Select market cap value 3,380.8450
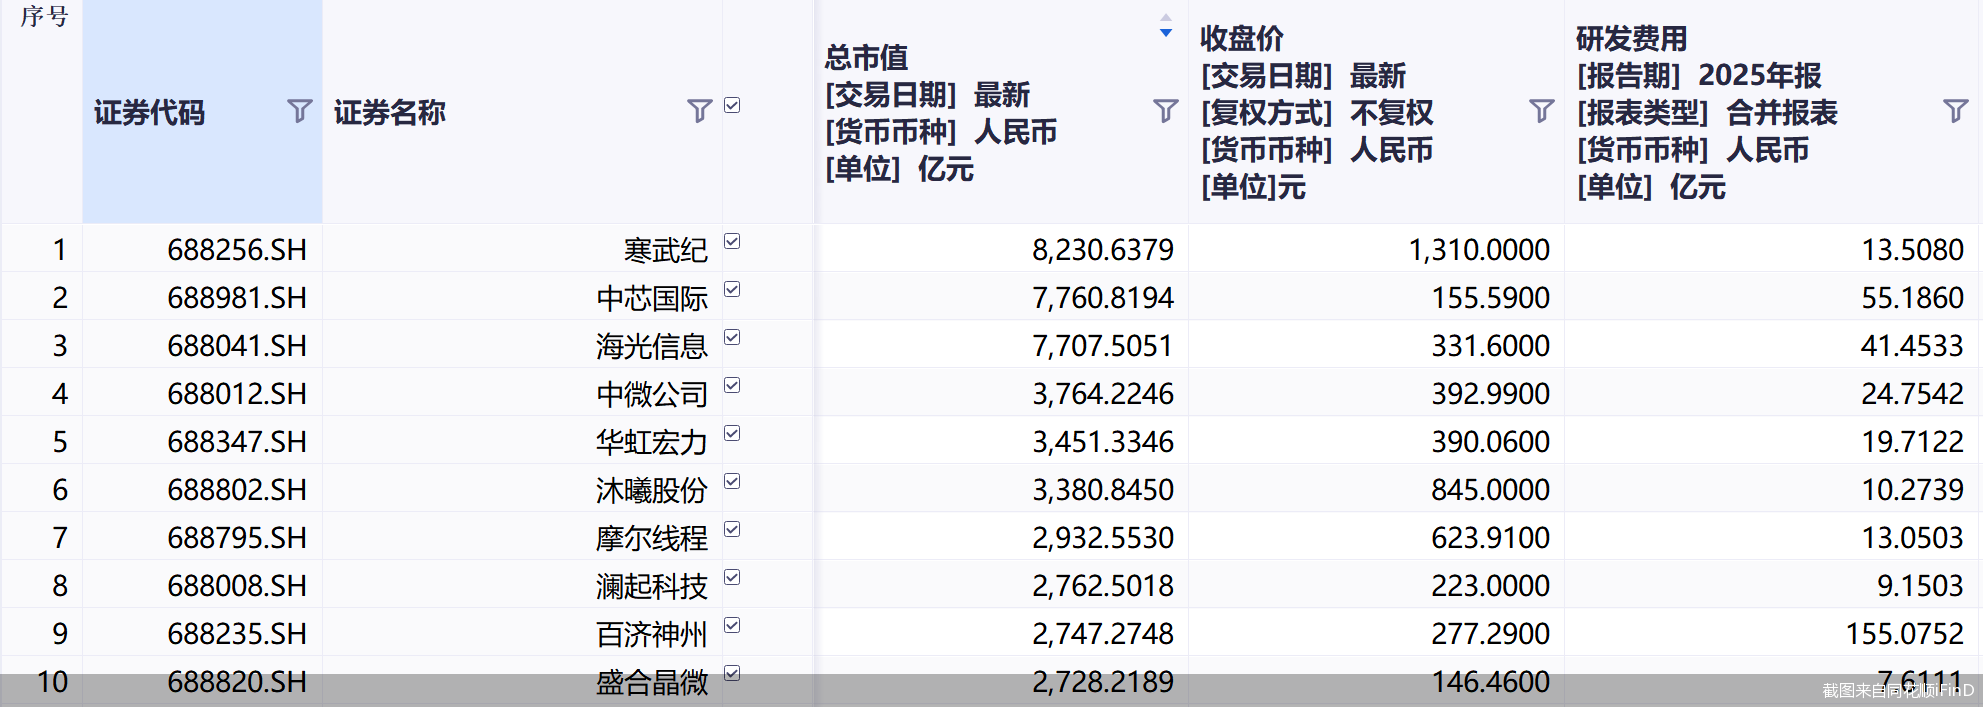Image resolution: width=1983 pixels, height=707 pixels. pyautogui.click(x=1103, y=490)
